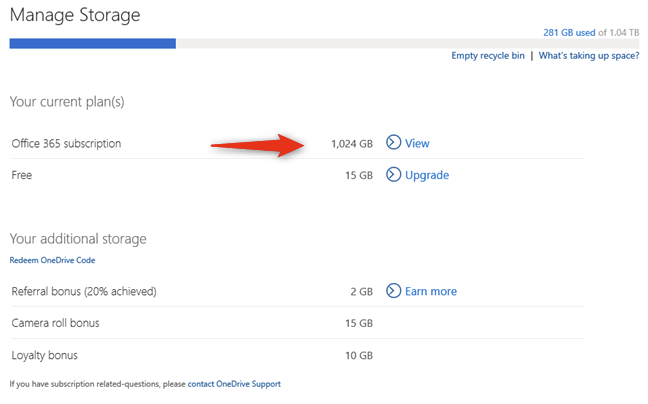
Task: Select the Free plan's 15 GB value
Action: click(x=359, y=176)
